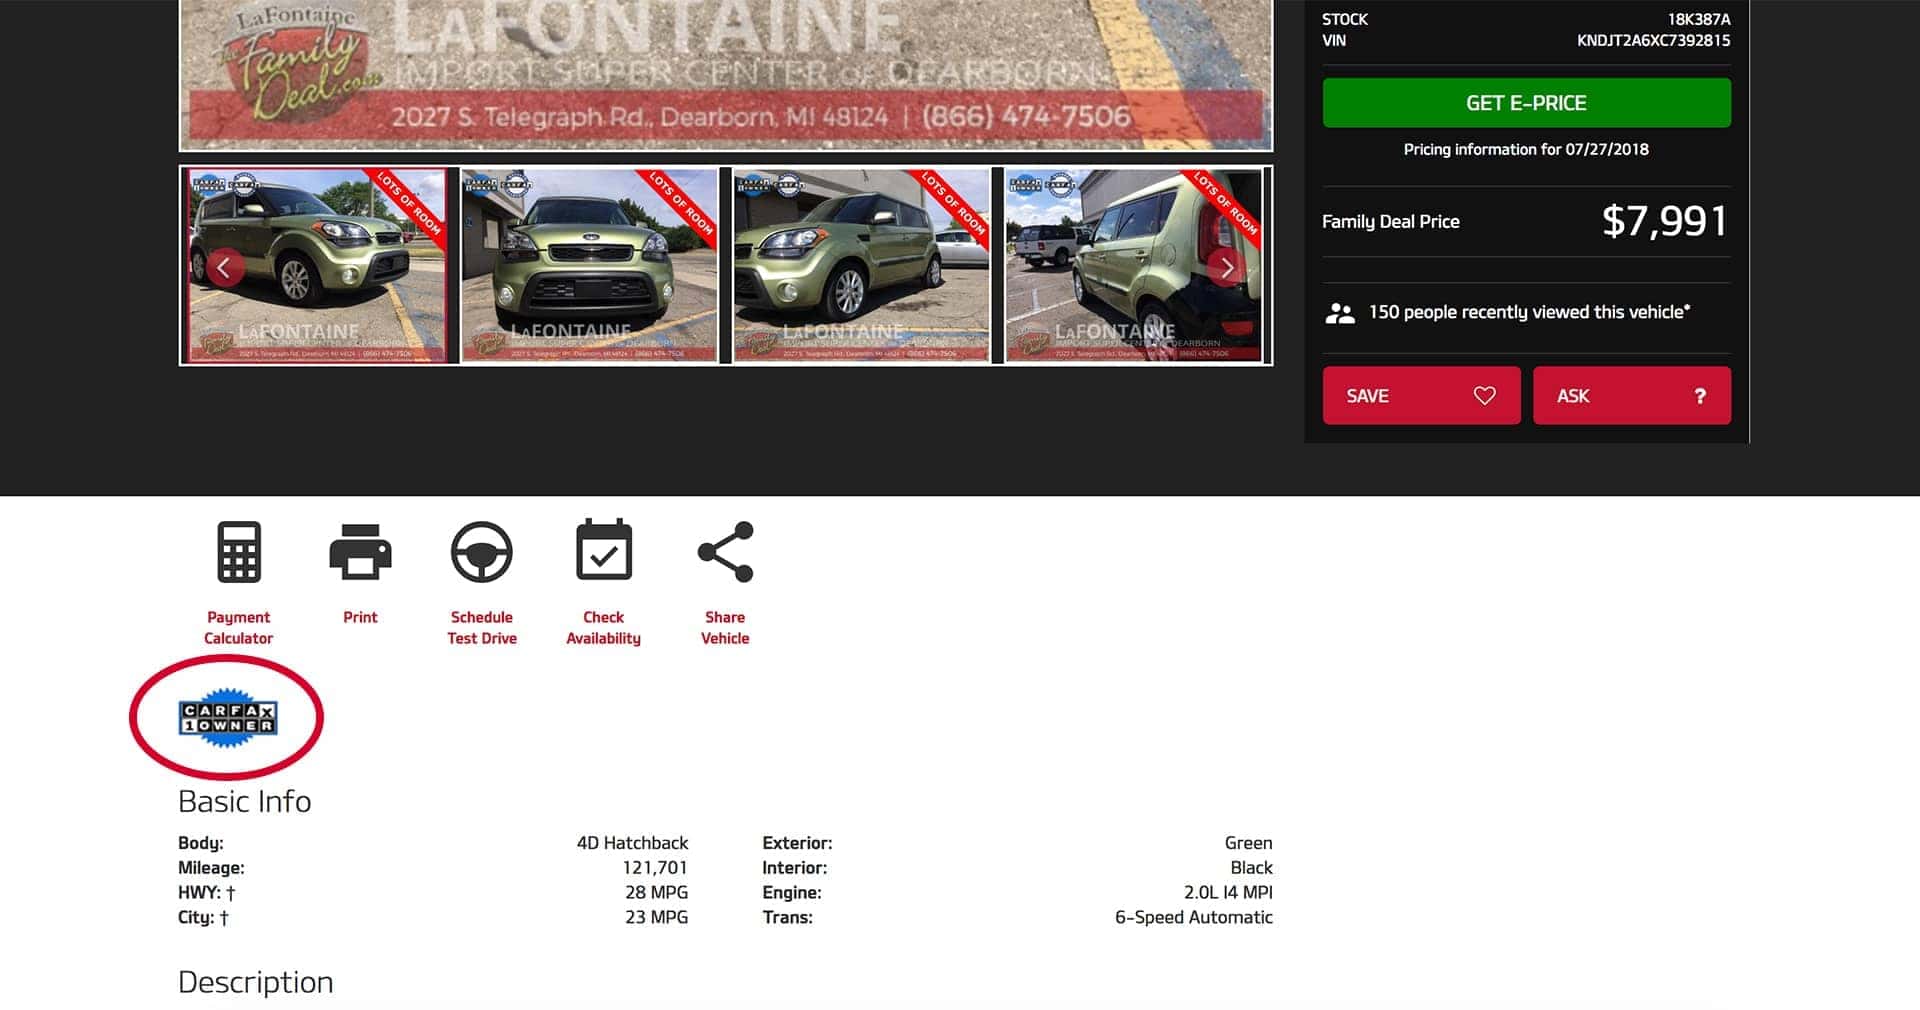Screen dimensions: 1920x1010
Task: Open the Payment Calculator icon
Action: [239, 552]
